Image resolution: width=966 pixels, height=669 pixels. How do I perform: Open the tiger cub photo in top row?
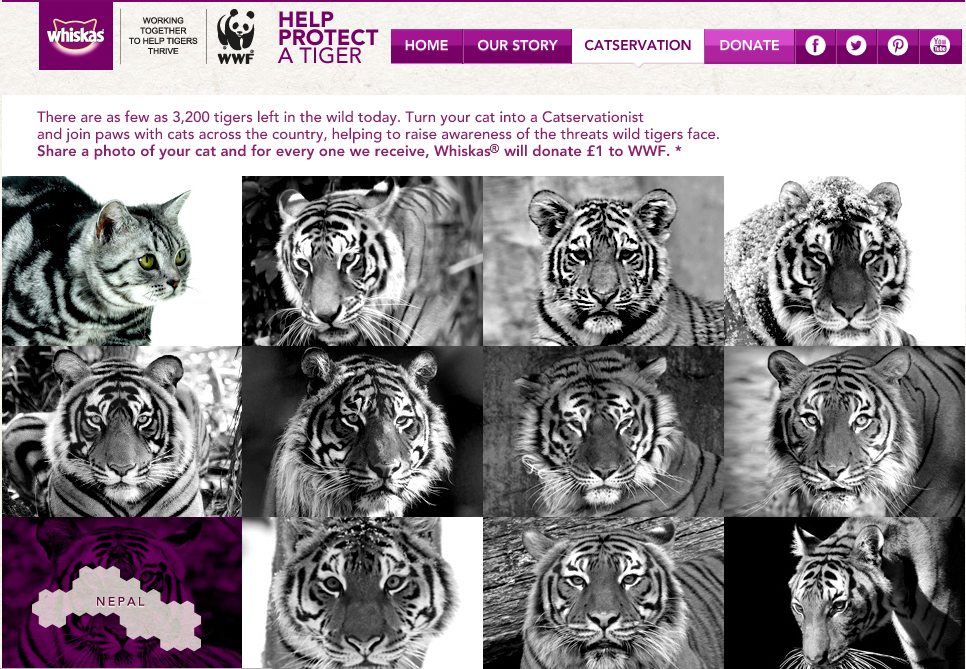point(603,261)
